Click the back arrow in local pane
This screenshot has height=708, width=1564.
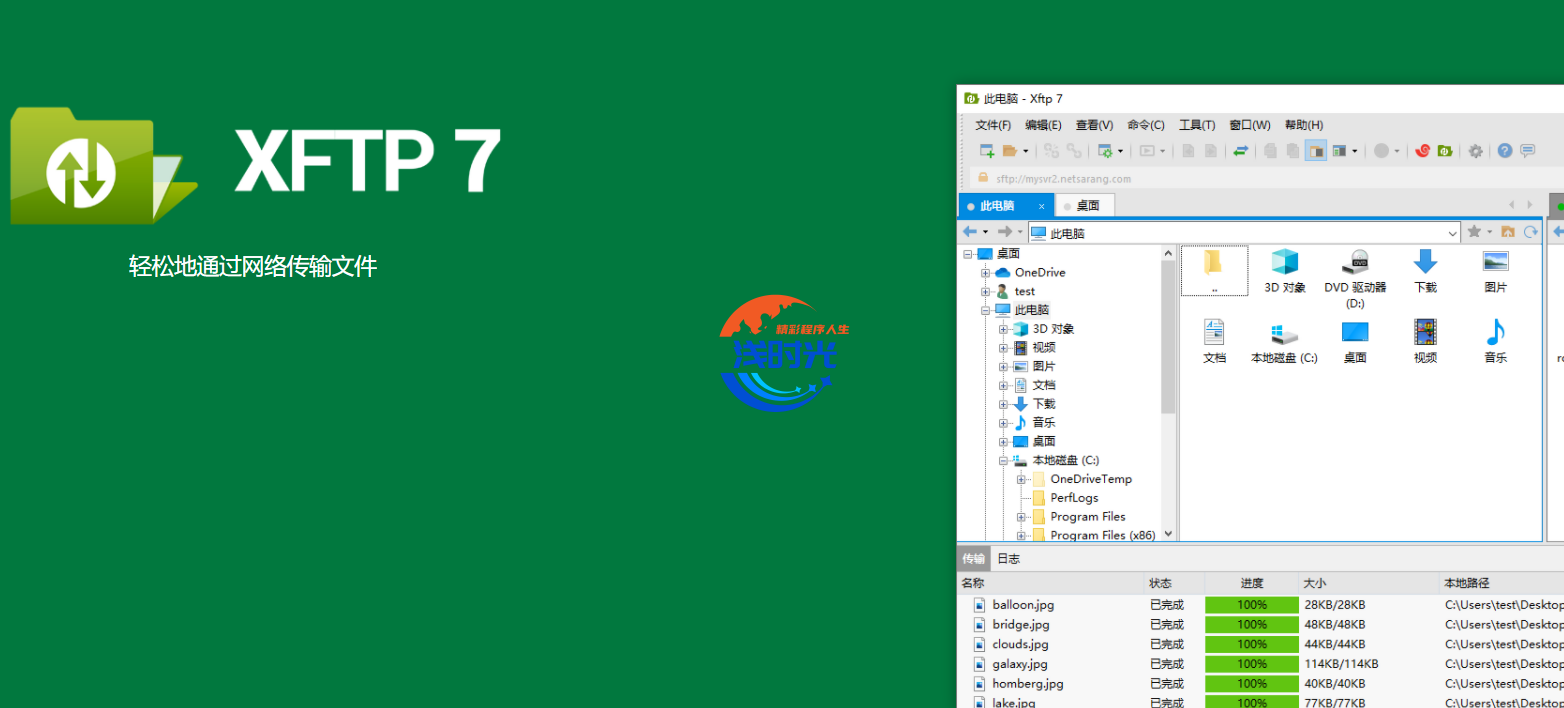[969, 232]
